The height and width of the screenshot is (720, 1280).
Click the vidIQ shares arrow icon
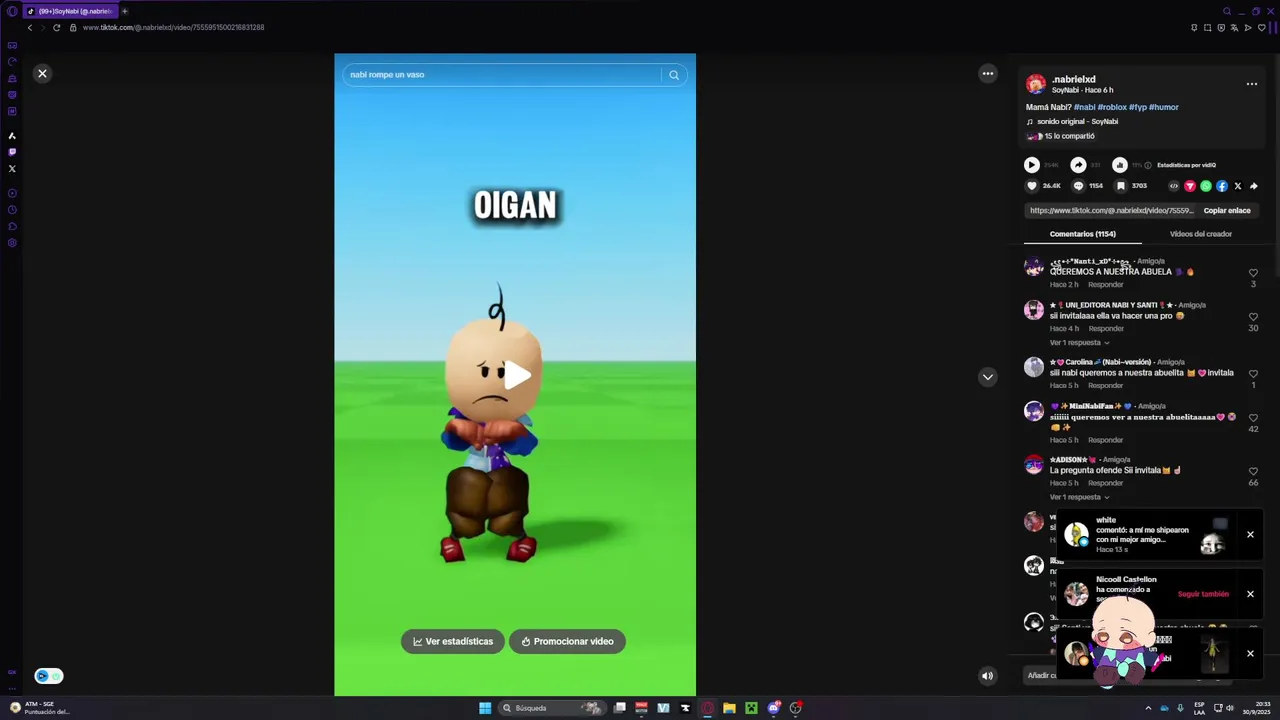[x=1078, y=165]
